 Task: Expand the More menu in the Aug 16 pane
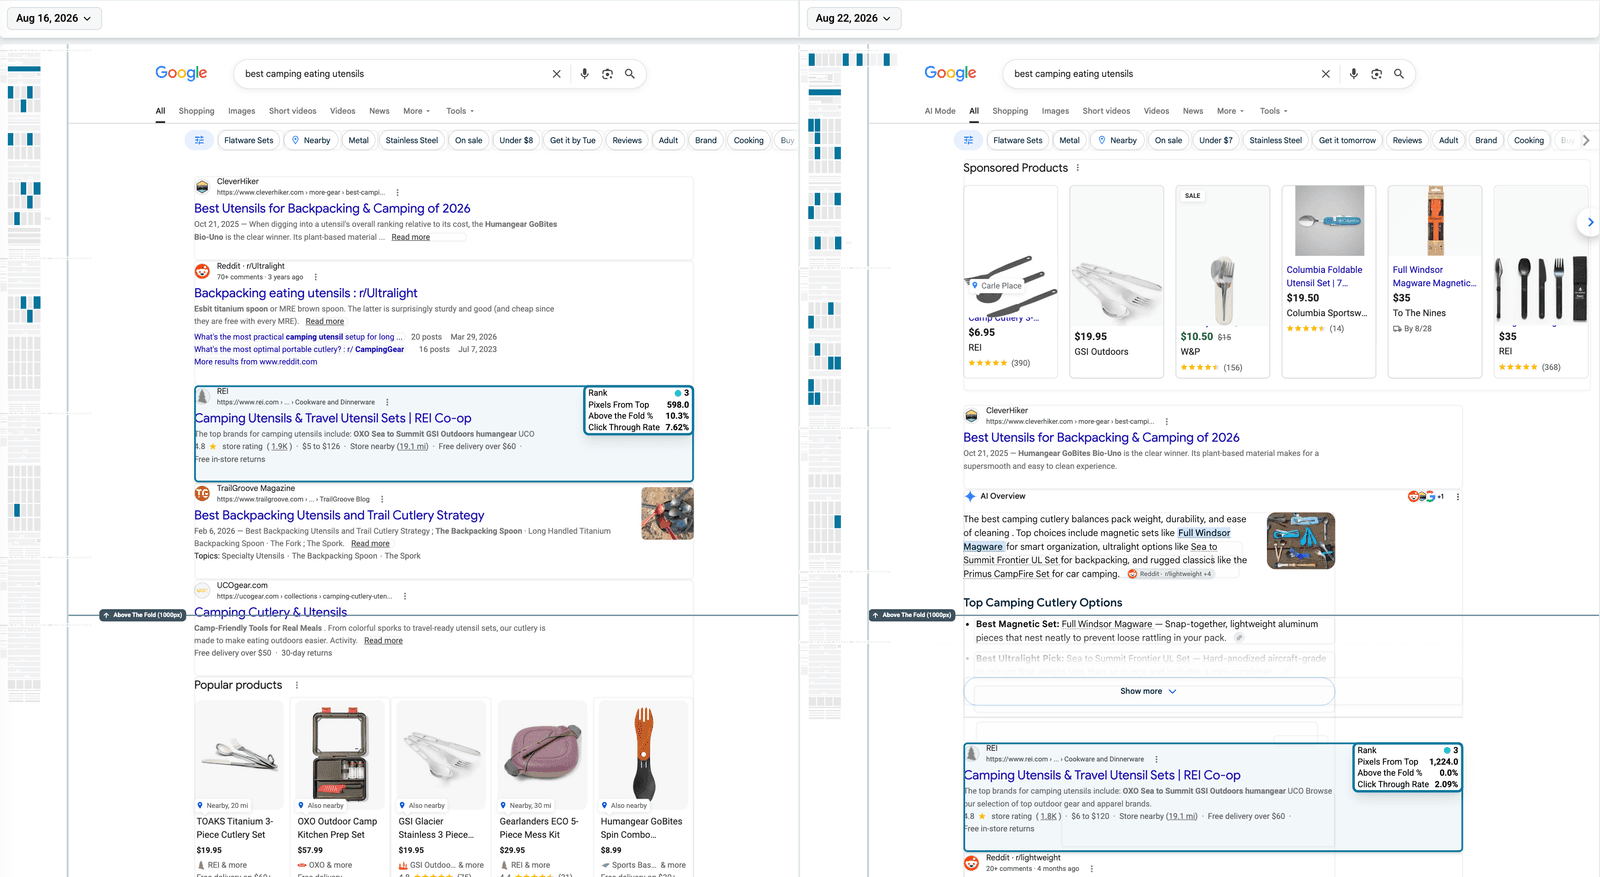[x=417, y=111]
